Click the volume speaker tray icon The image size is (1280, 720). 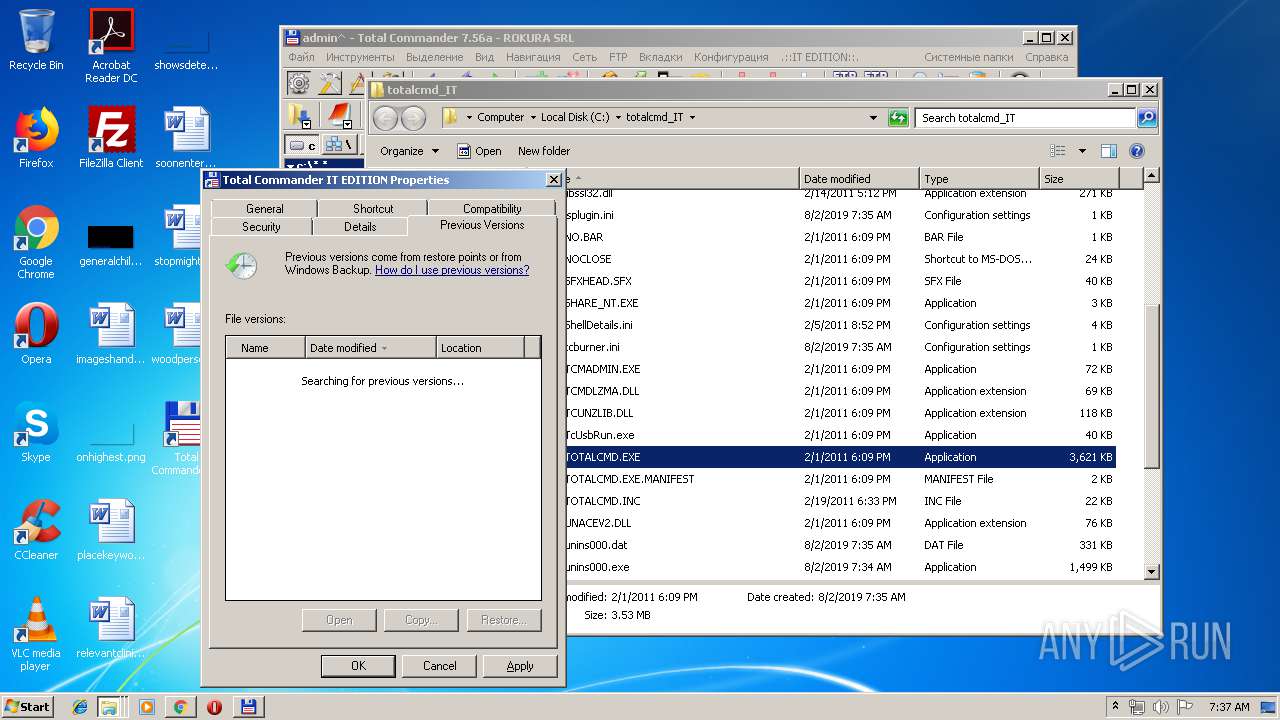(1160, 706)
